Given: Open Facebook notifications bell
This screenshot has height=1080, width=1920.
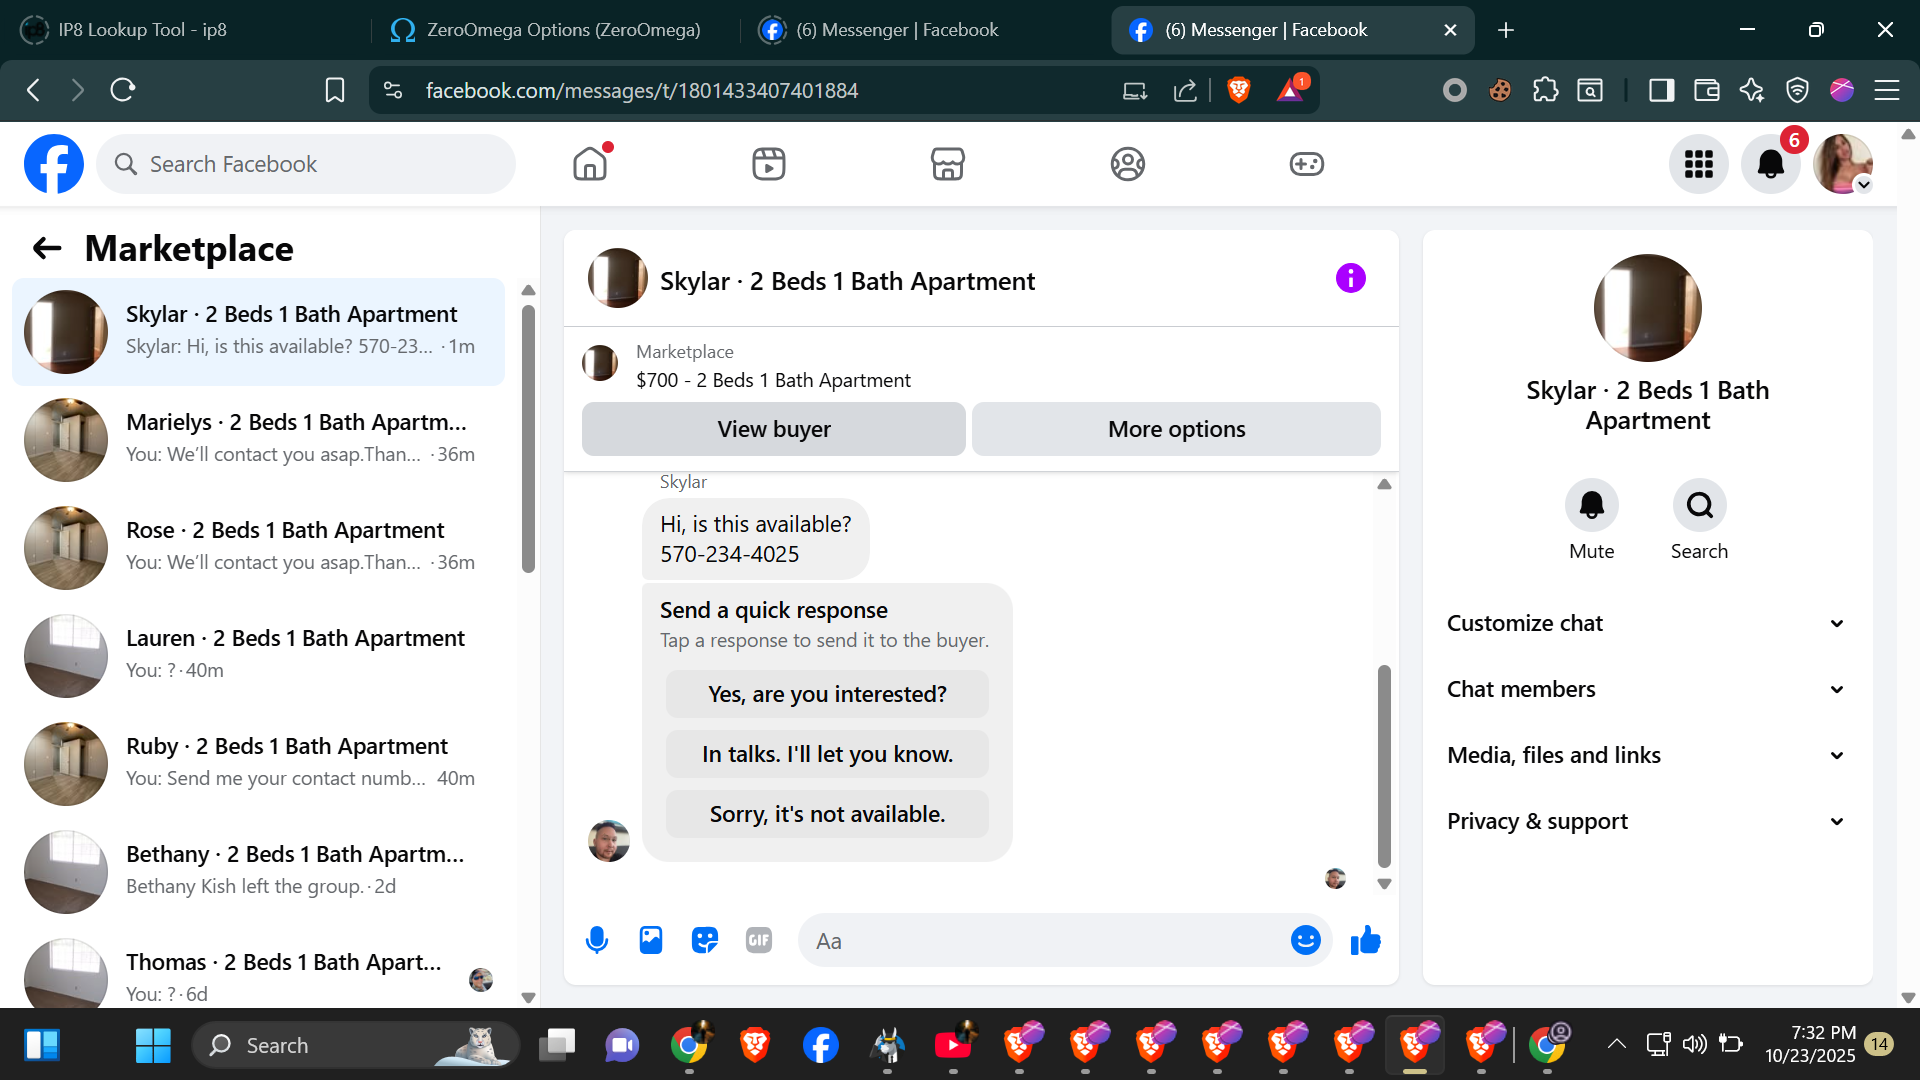Looking at the screenshot, I should [1770, 164].
